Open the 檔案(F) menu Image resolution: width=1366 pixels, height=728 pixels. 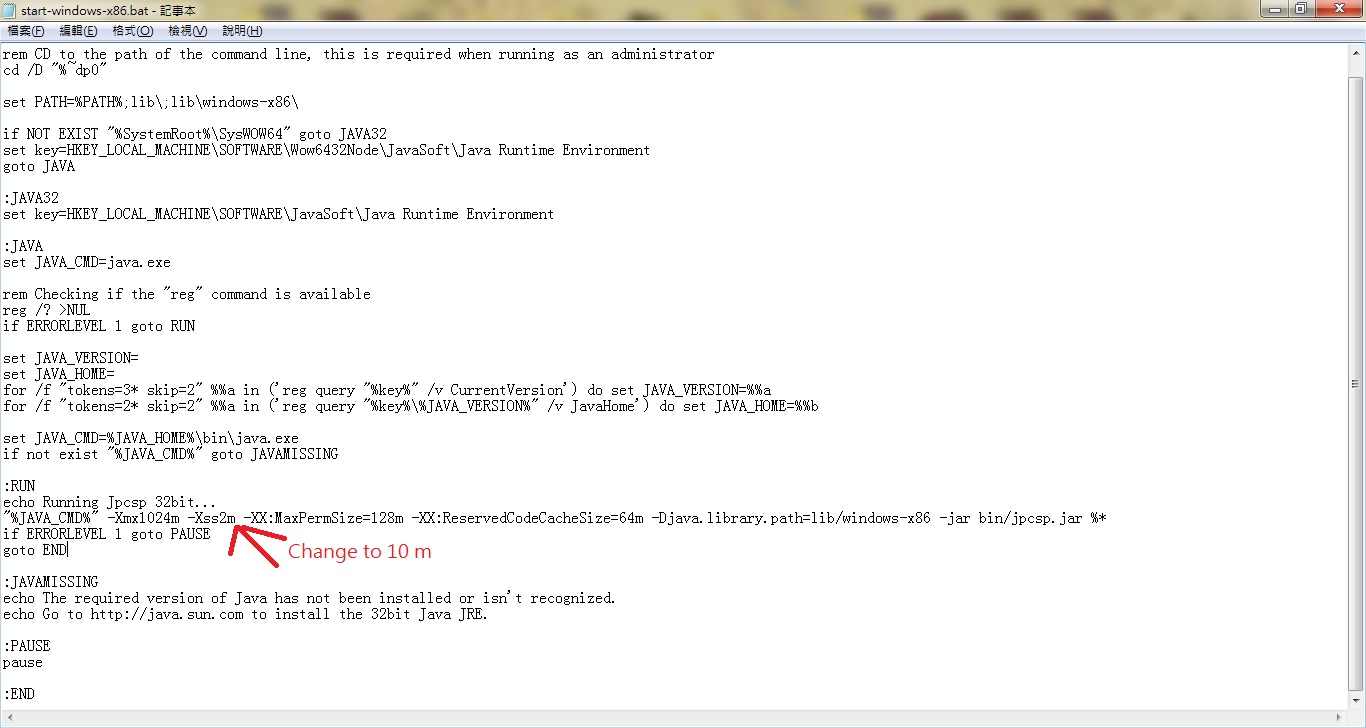26,31
